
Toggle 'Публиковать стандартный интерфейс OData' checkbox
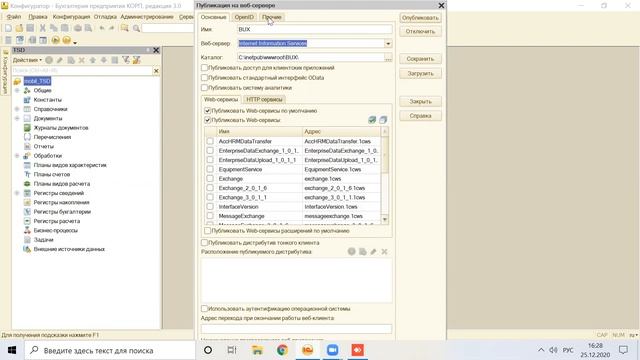point(204,77)
